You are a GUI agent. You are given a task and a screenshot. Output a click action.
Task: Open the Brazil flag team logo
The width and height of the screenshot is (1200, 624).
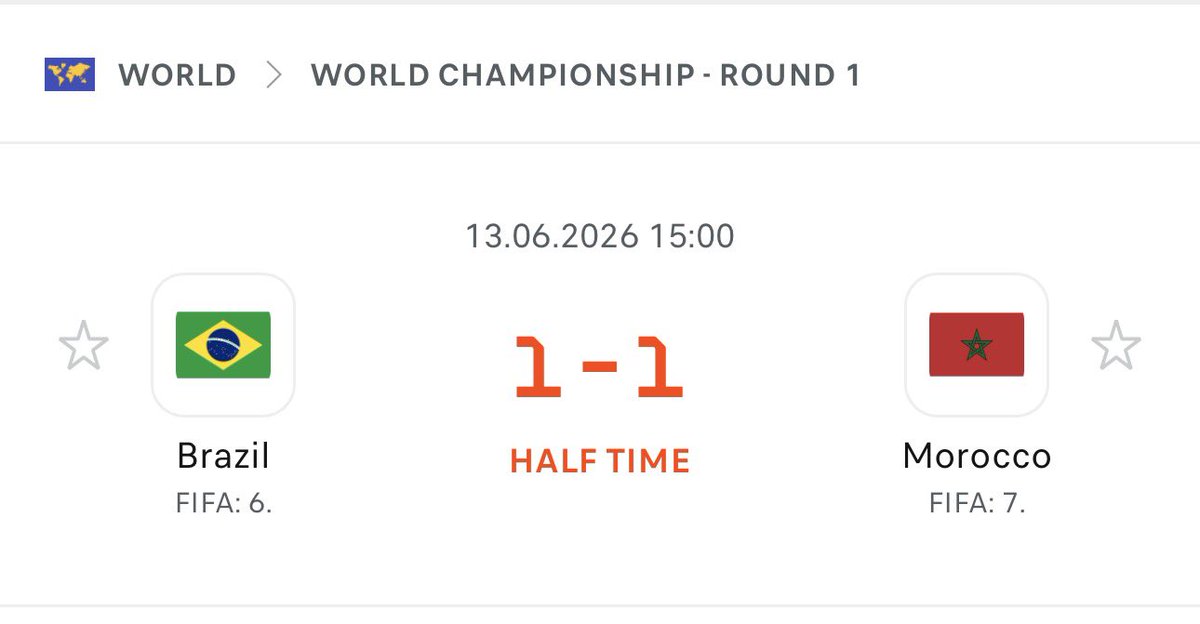click(223, 345)
